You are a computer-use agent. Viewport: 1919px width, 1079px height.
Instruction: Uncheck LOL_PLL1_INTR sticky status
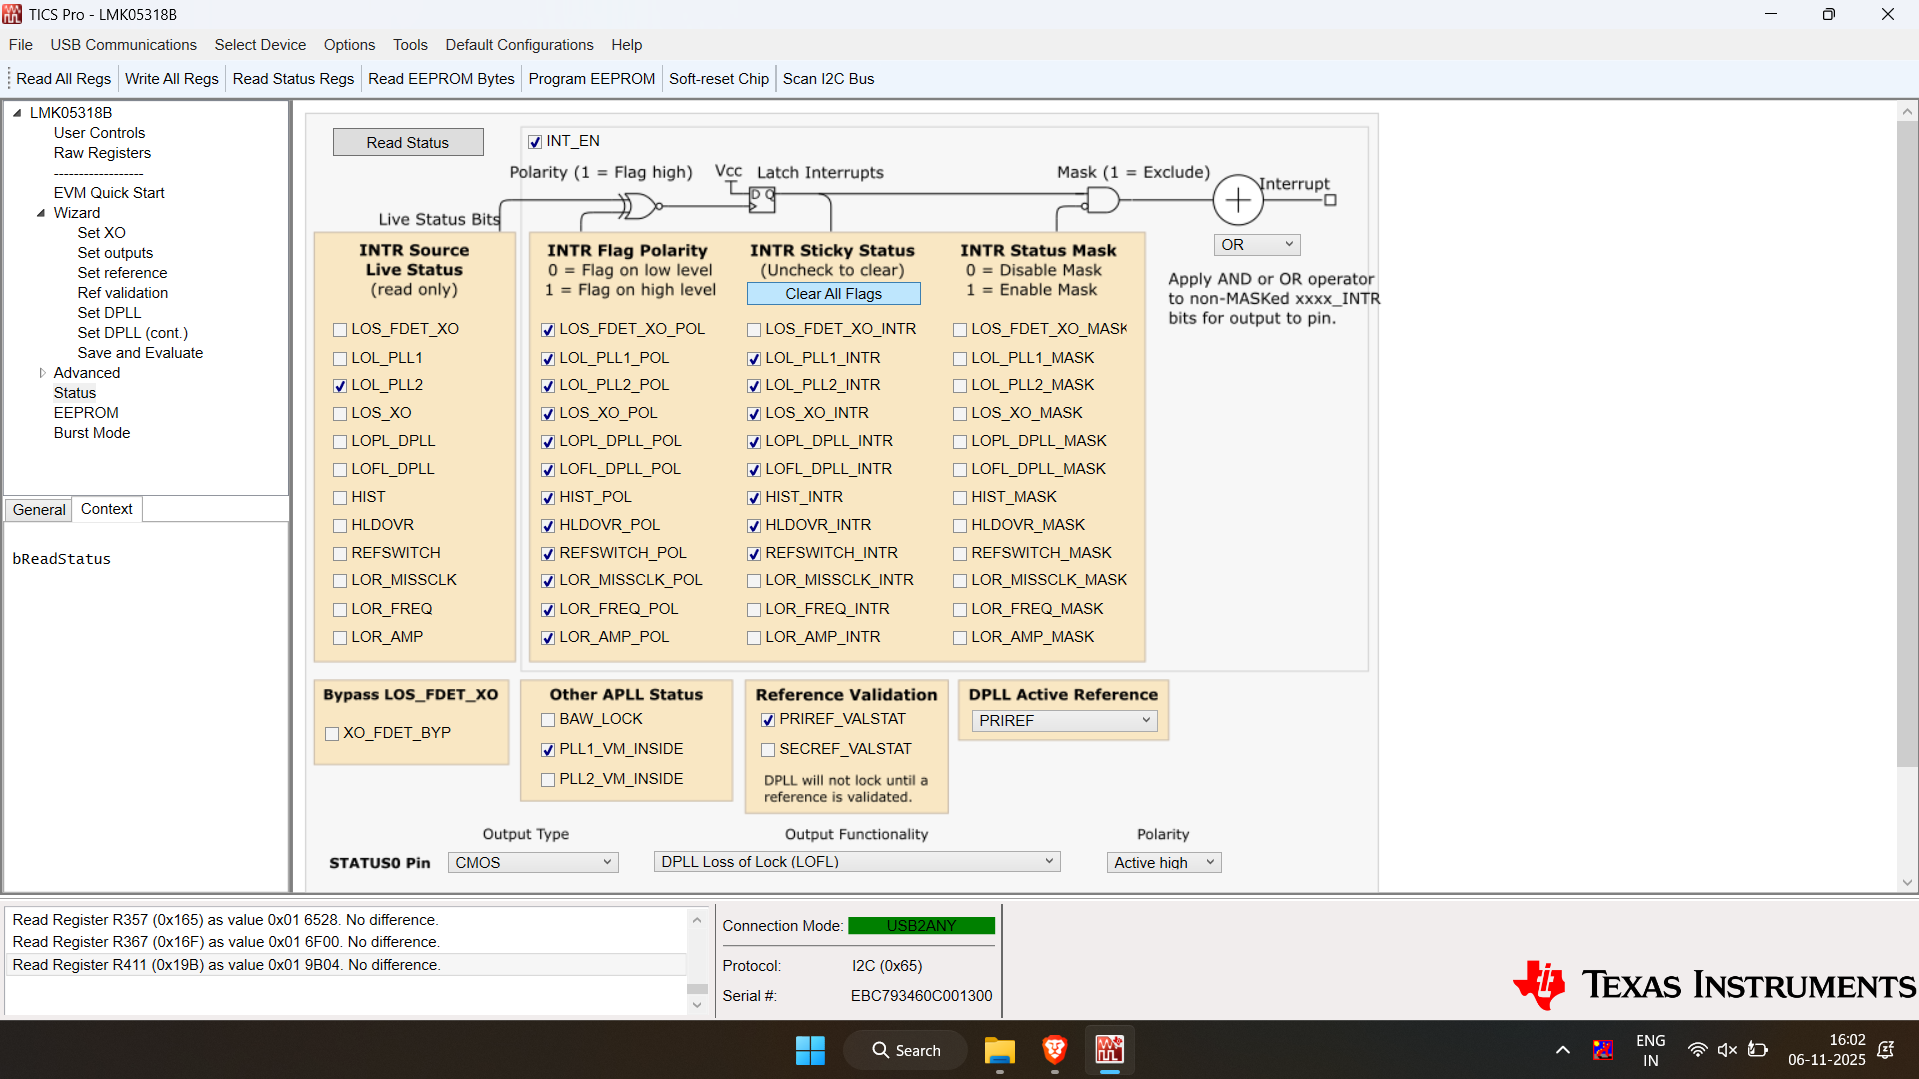point(754,358)
